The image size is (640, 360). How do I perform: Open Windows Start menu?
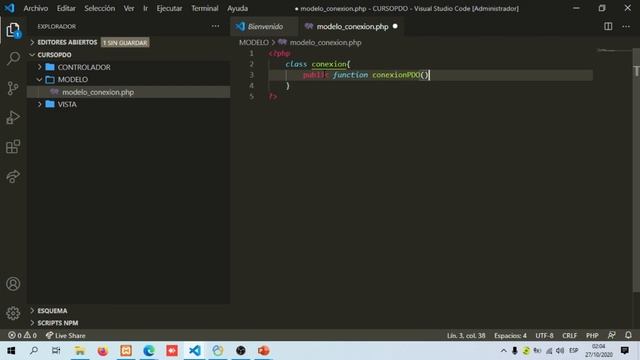11,351
